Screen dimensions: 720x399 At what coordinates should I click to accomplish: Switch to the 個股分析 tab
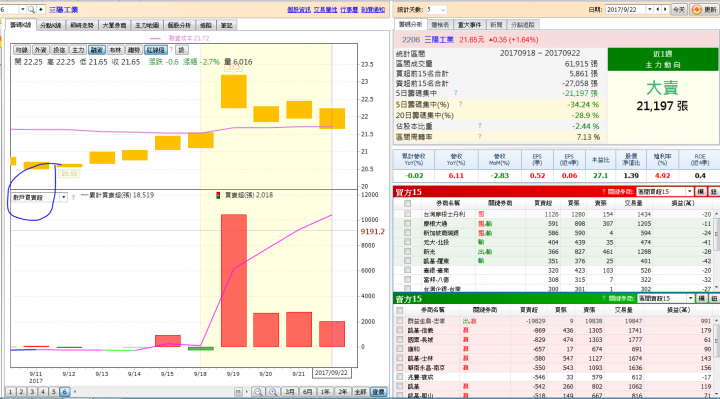pyautogui.click(x=179, y=25)
